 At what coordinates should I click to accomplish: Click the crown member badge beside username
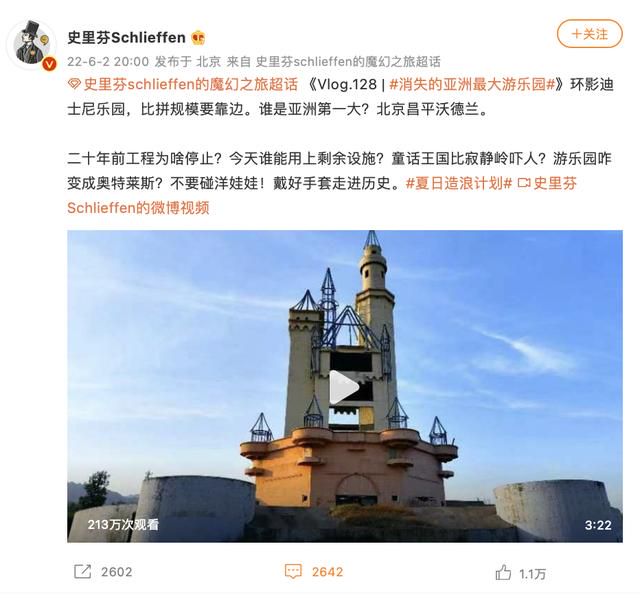click(x=198, y=38)
